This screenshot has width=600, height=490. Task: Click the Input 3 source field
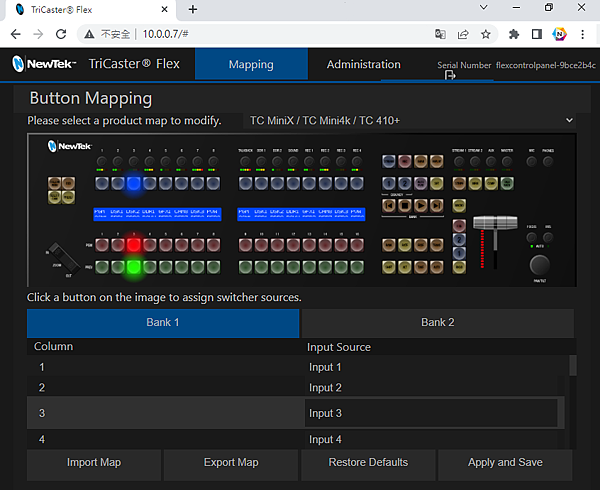[x=431, y=413]
